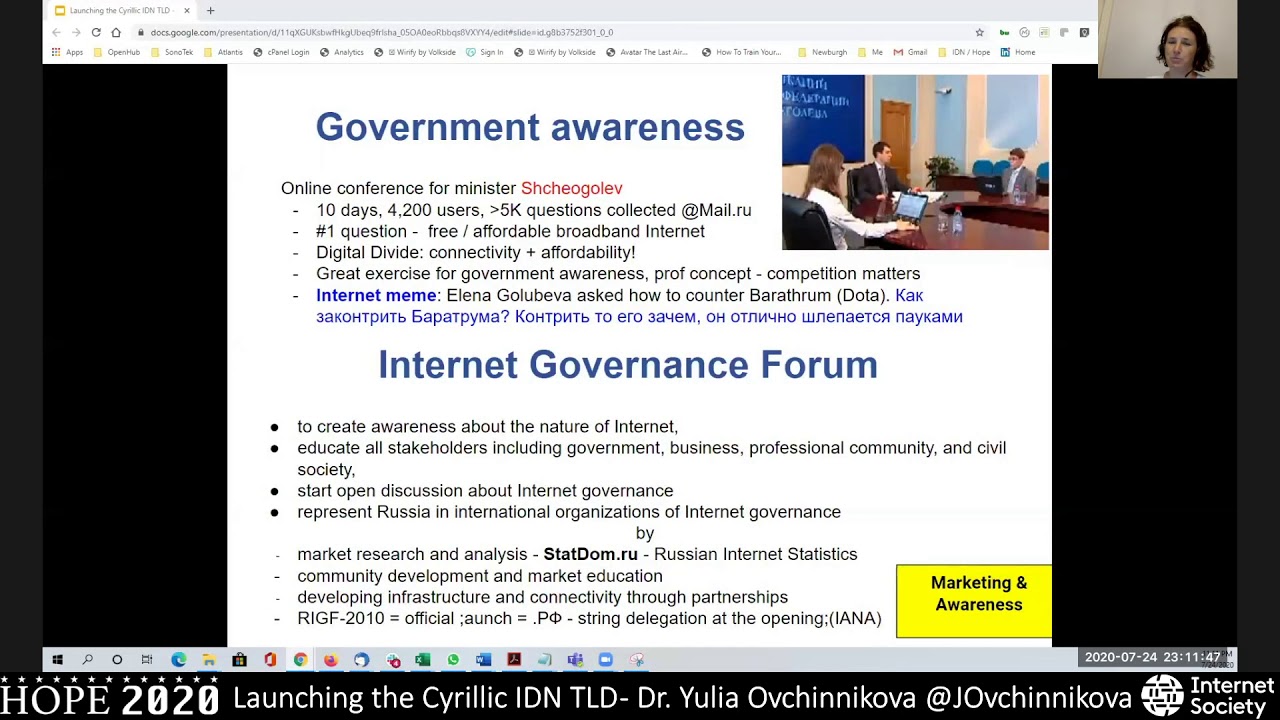Launch Microsoft Edge from taskbar

point(178,659)
